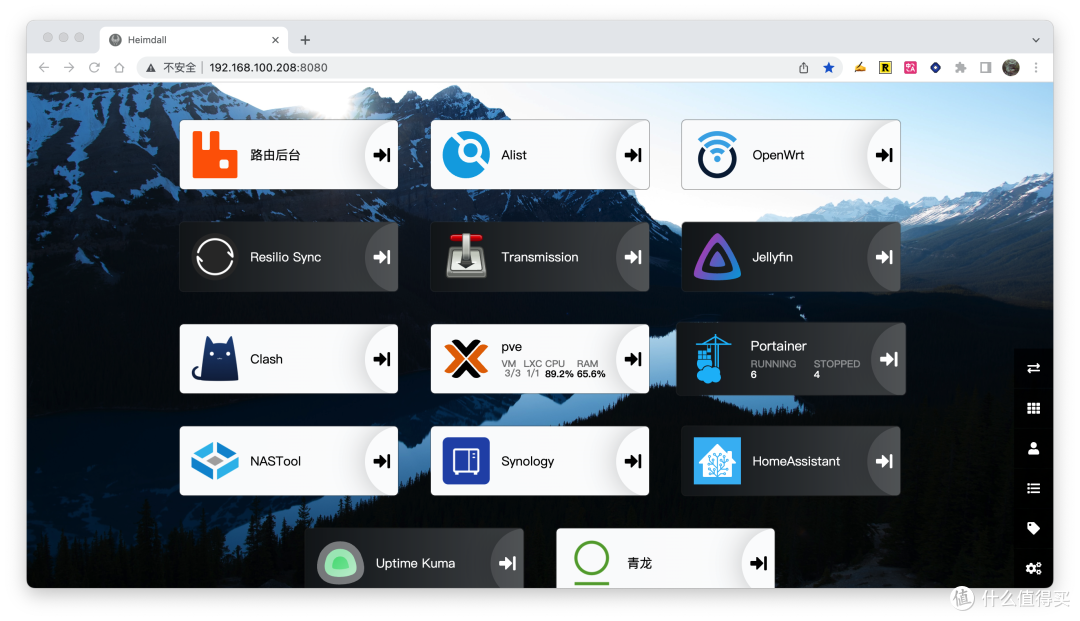Launch Resilio Sync with its arrow button
This screenshot has width=1080, height=621.
click(382, 257)
